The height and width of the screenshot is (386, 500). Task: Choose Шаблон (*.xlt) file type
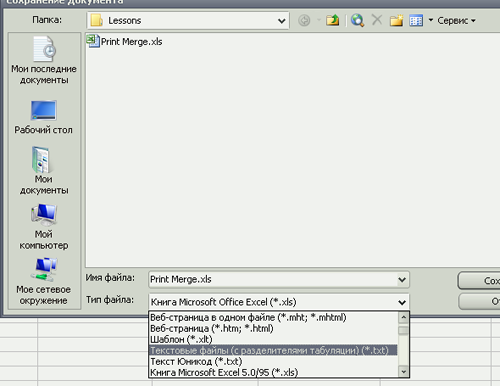point(273,339)
